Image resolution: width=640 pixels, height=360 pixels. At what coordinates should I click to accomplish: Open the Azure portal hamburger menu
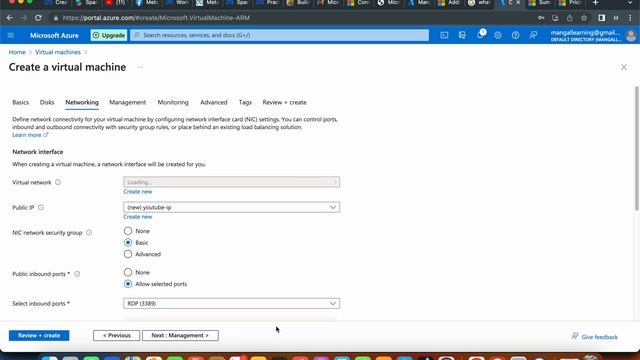(x=11, y=36)
